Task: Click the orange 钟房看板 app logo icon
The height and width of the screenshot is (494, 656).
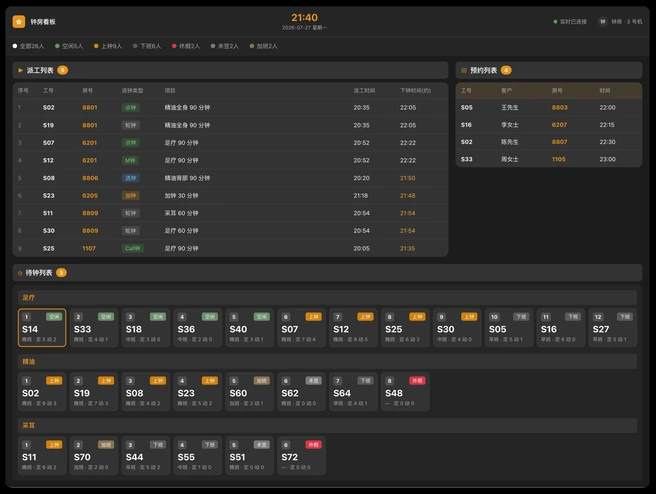Action: [19, 21]
